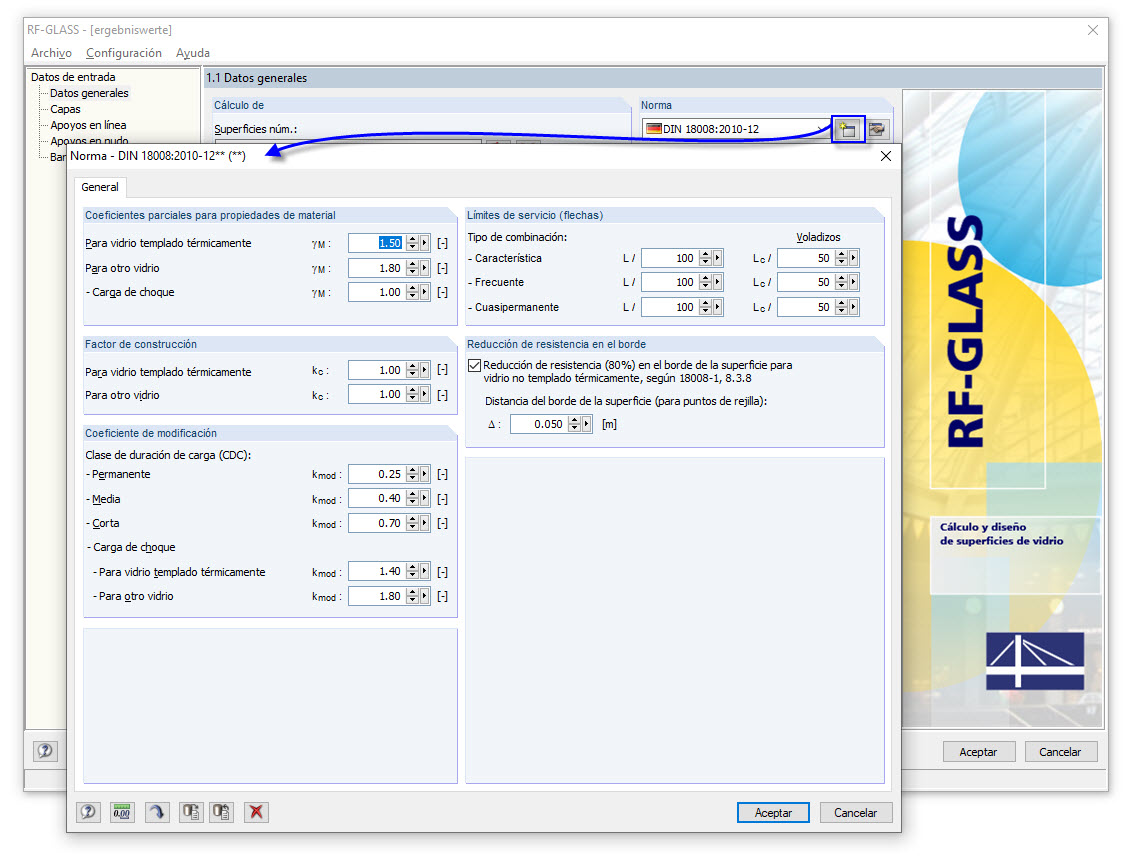This screenshot has width=1127, height=864.
Task: Click the Frecuente L/ field 100
Action: [670, 282]
